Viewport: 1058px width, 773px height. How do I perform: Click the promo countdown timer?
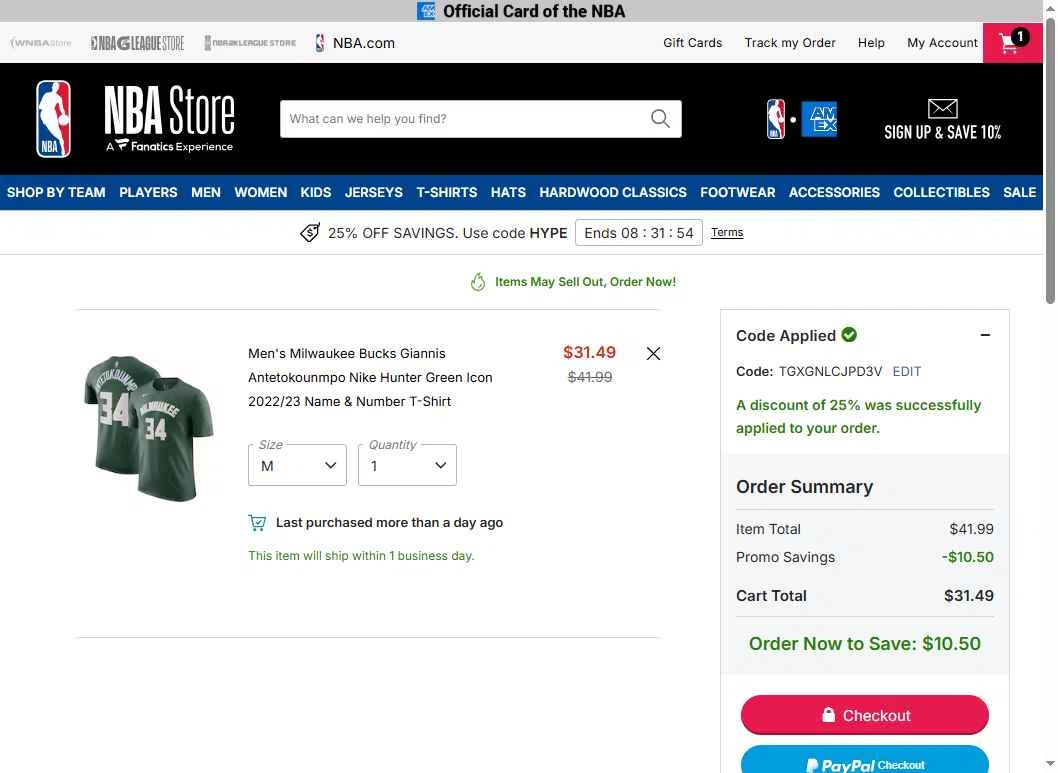(638, 233)
